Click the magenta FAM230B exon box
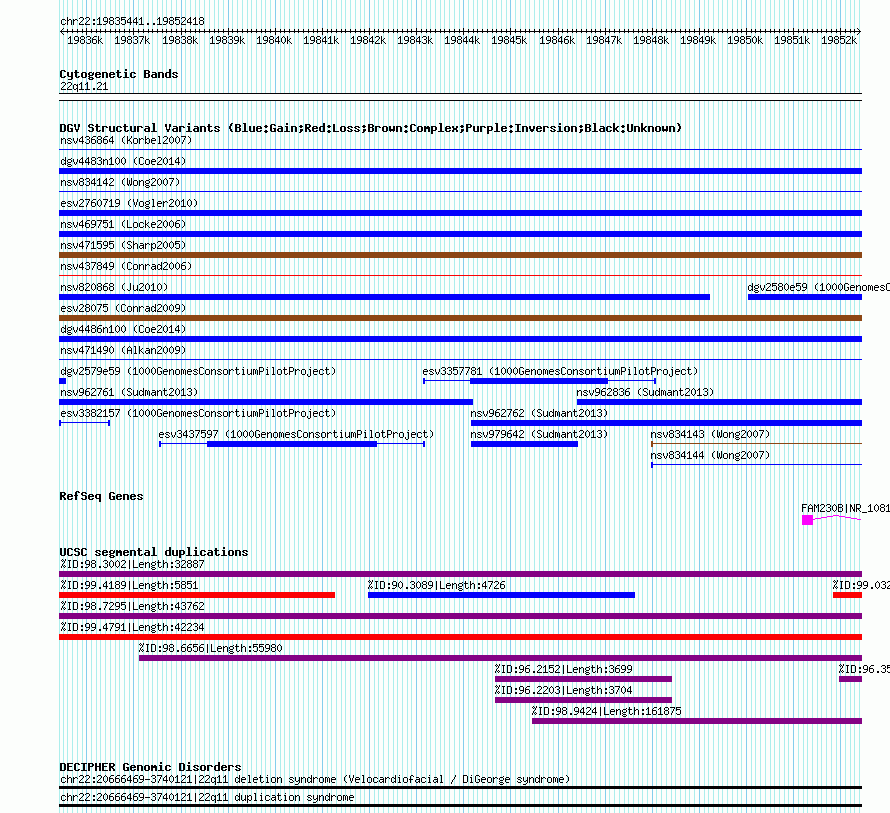The height and width of the screenshot is (813, 890). [x=807, y=520]
